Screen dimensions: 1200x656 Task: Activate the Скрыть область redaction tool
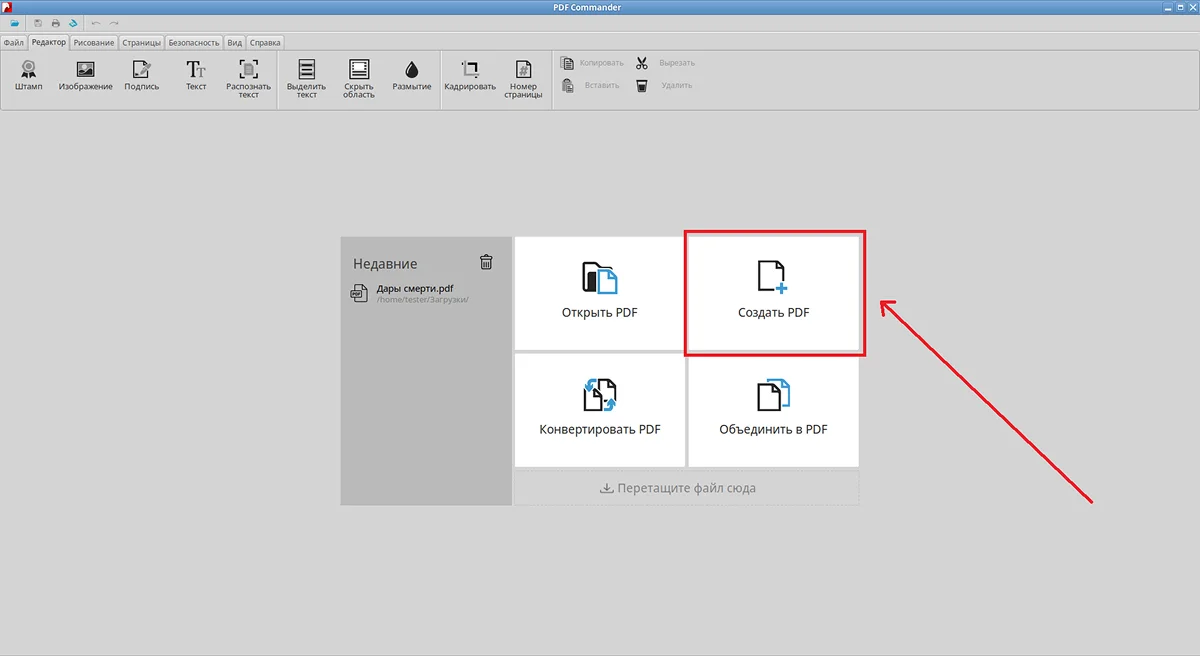click(x=358, y=78)
